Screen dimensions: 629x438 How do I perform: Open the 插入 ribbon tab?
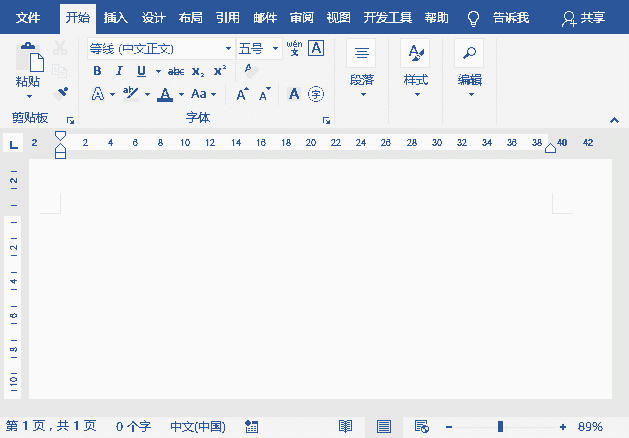coord(116,17)
